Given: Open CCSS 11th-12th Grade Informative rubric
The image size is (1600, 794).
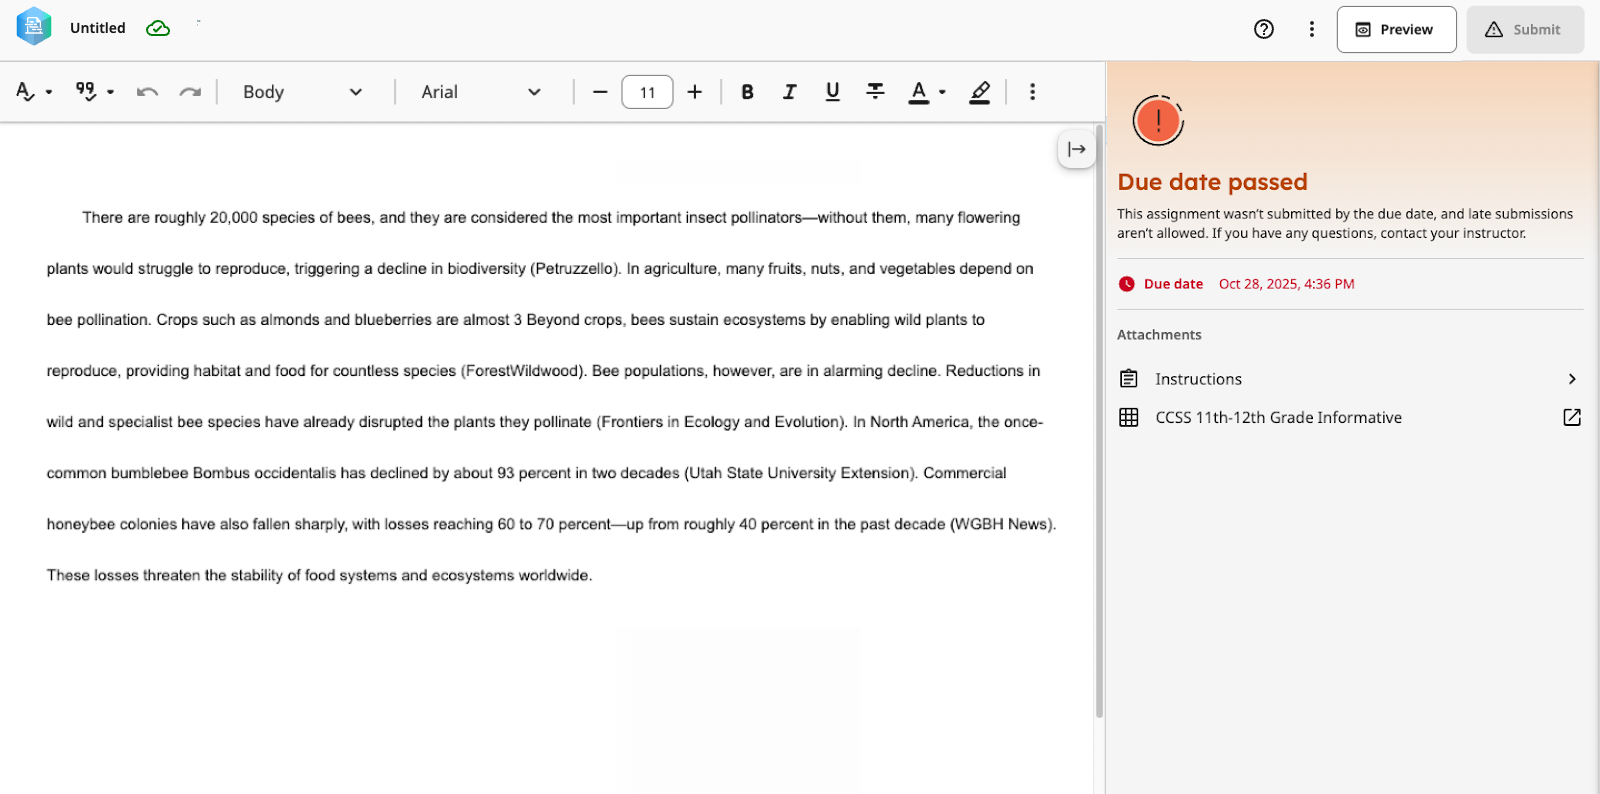Looking at the screenshot, I should click(1350, 418).
